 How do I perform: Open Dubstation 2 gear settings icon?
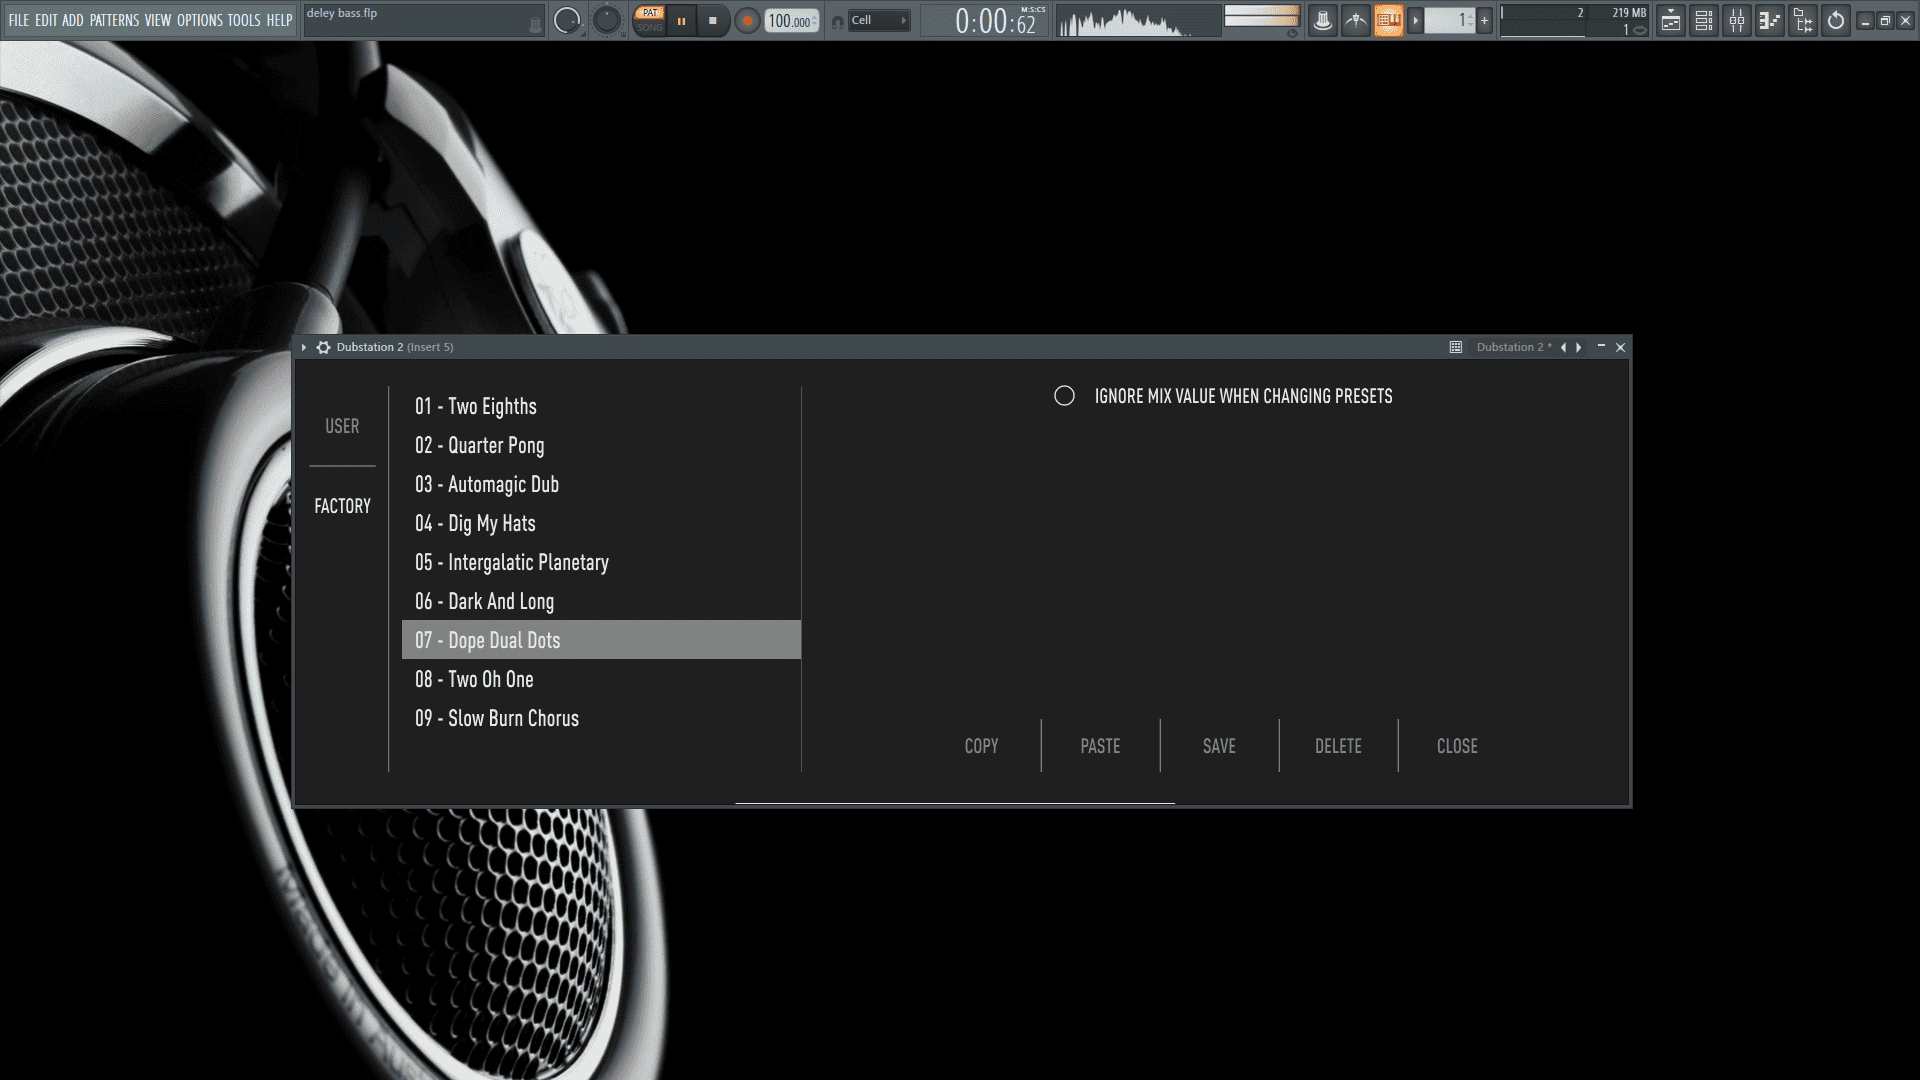coord(323,347)
